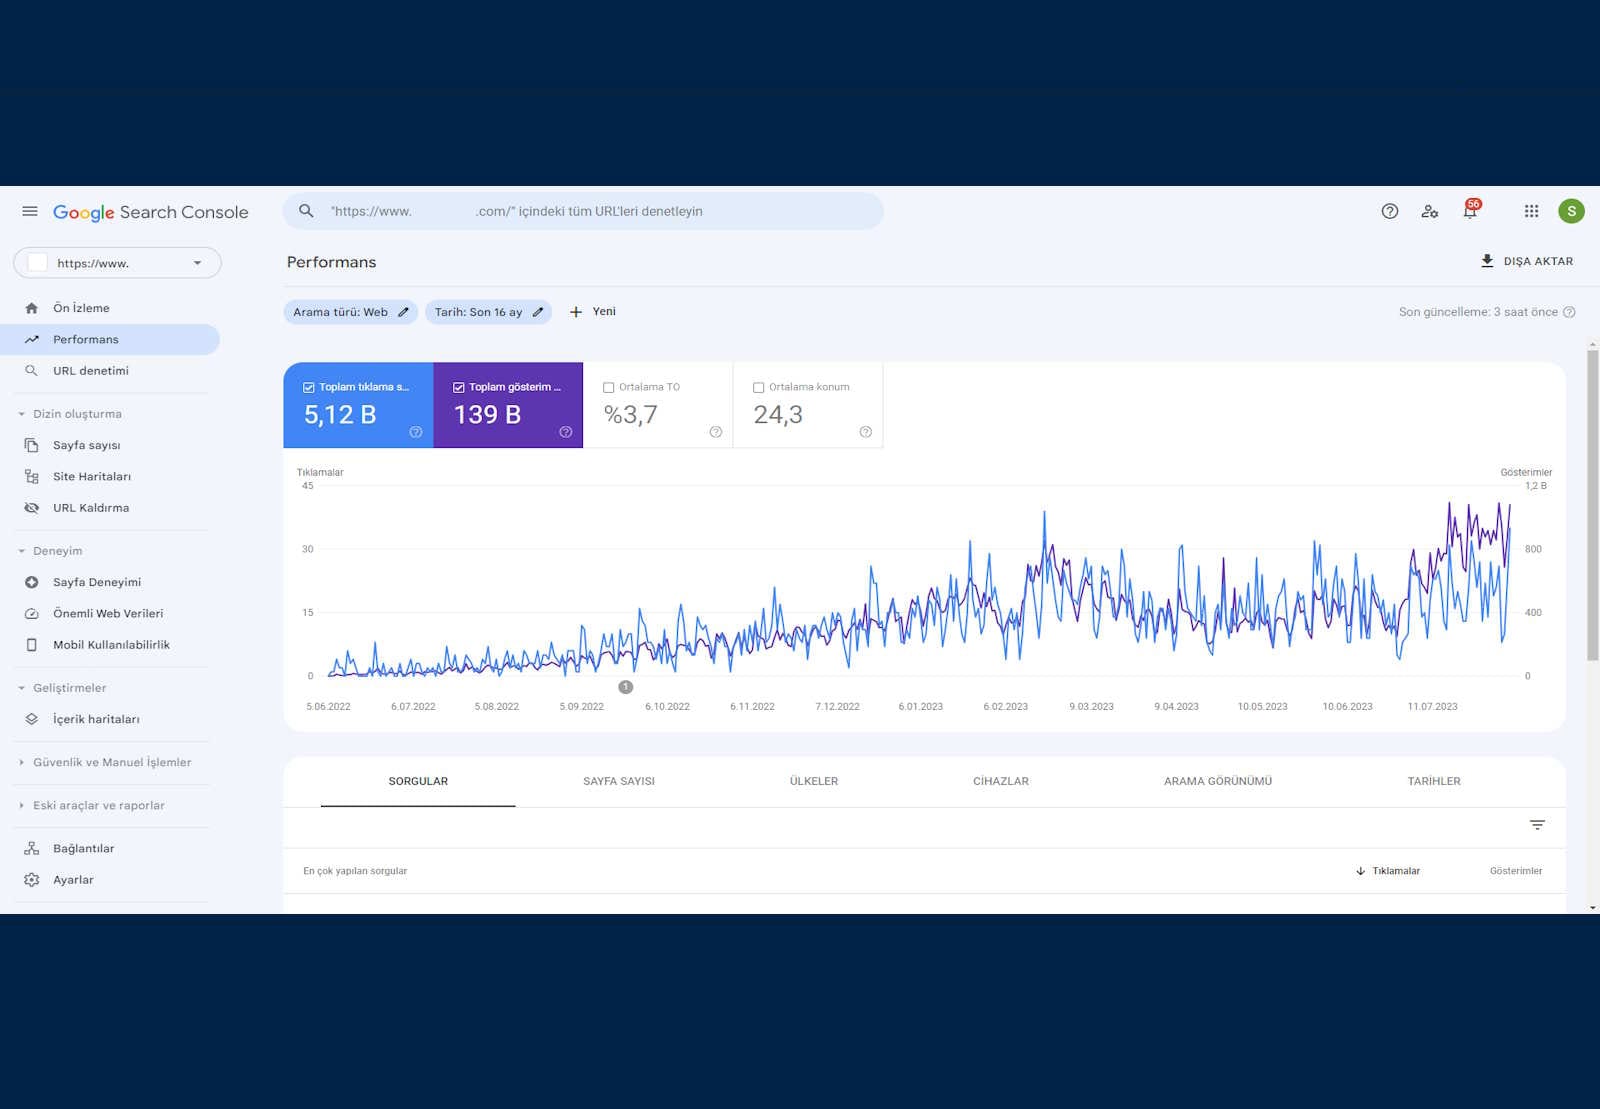Enable the Ortalama konum checkbox
The image size is (1600, 1109).
(x=758, y=387)
